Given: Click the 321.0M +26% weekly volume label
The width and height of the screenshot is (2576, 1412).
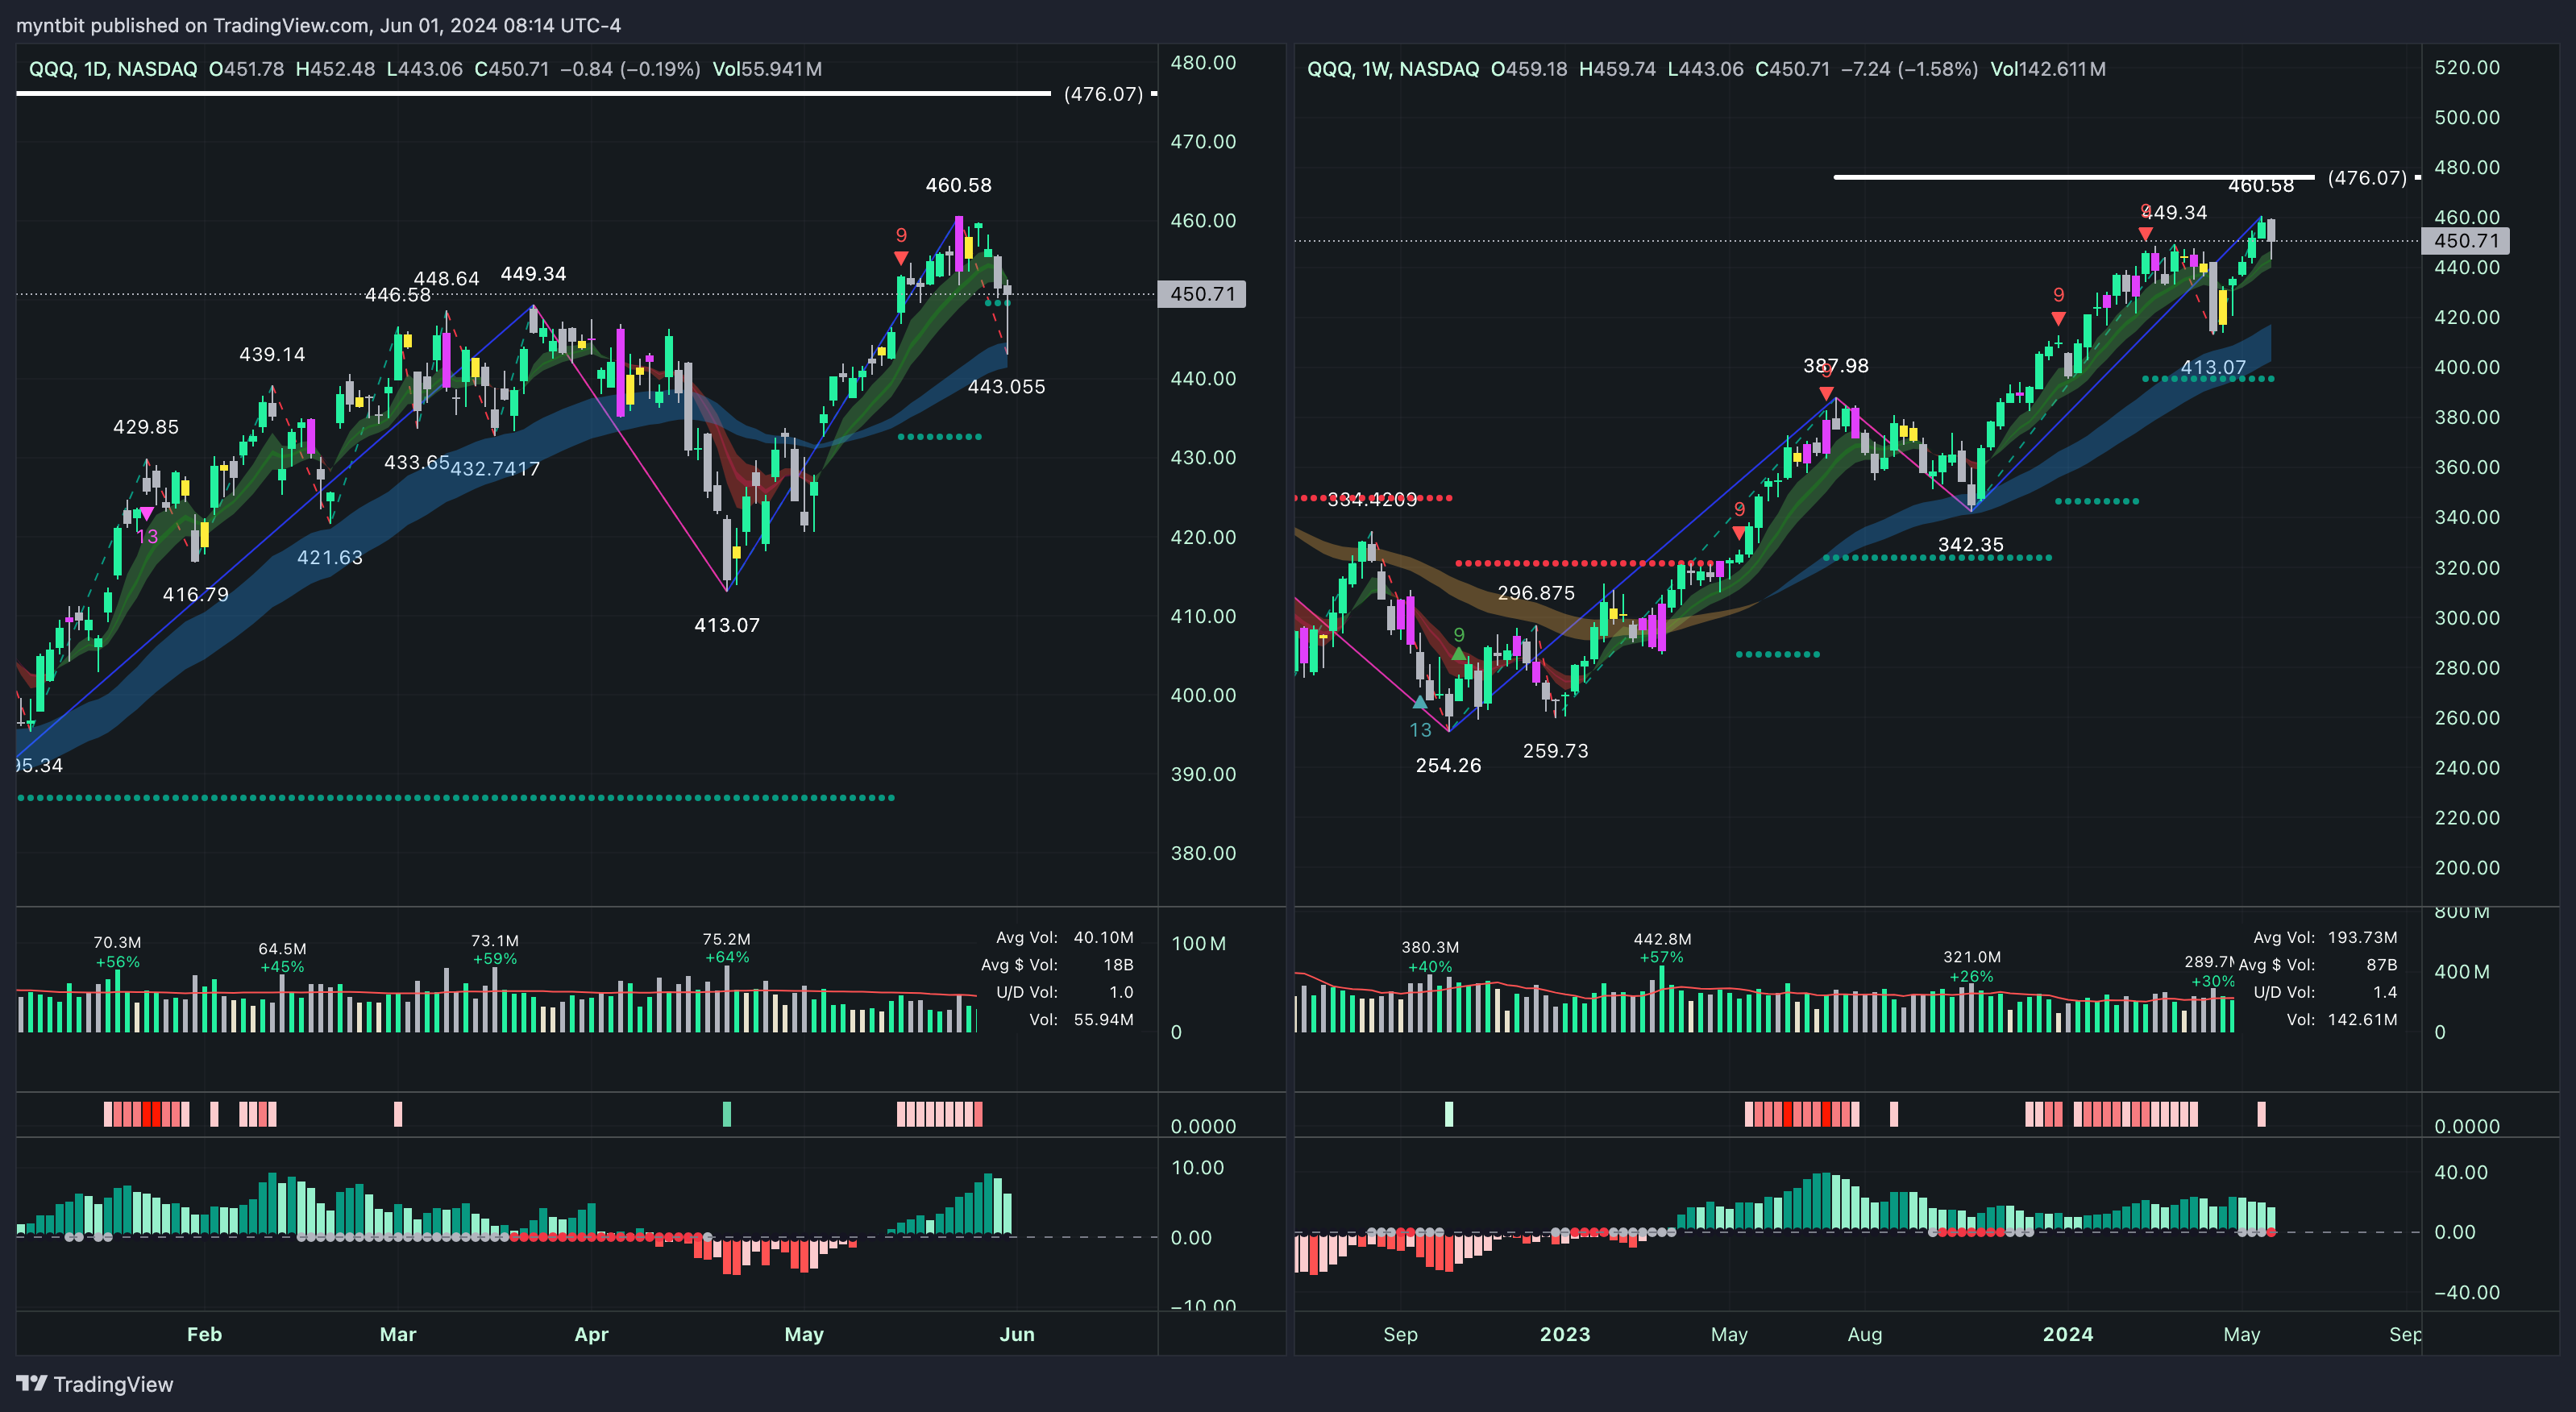Looking at the screenshot, I should [1972, 967].
